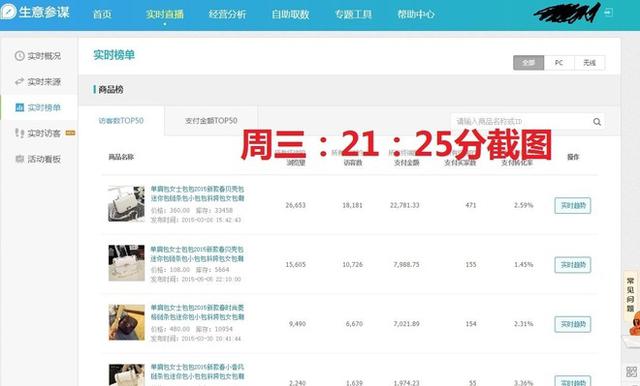Click visitor count 6,670
This screenshot has width=640, height=386.
(x=354, y=324)
